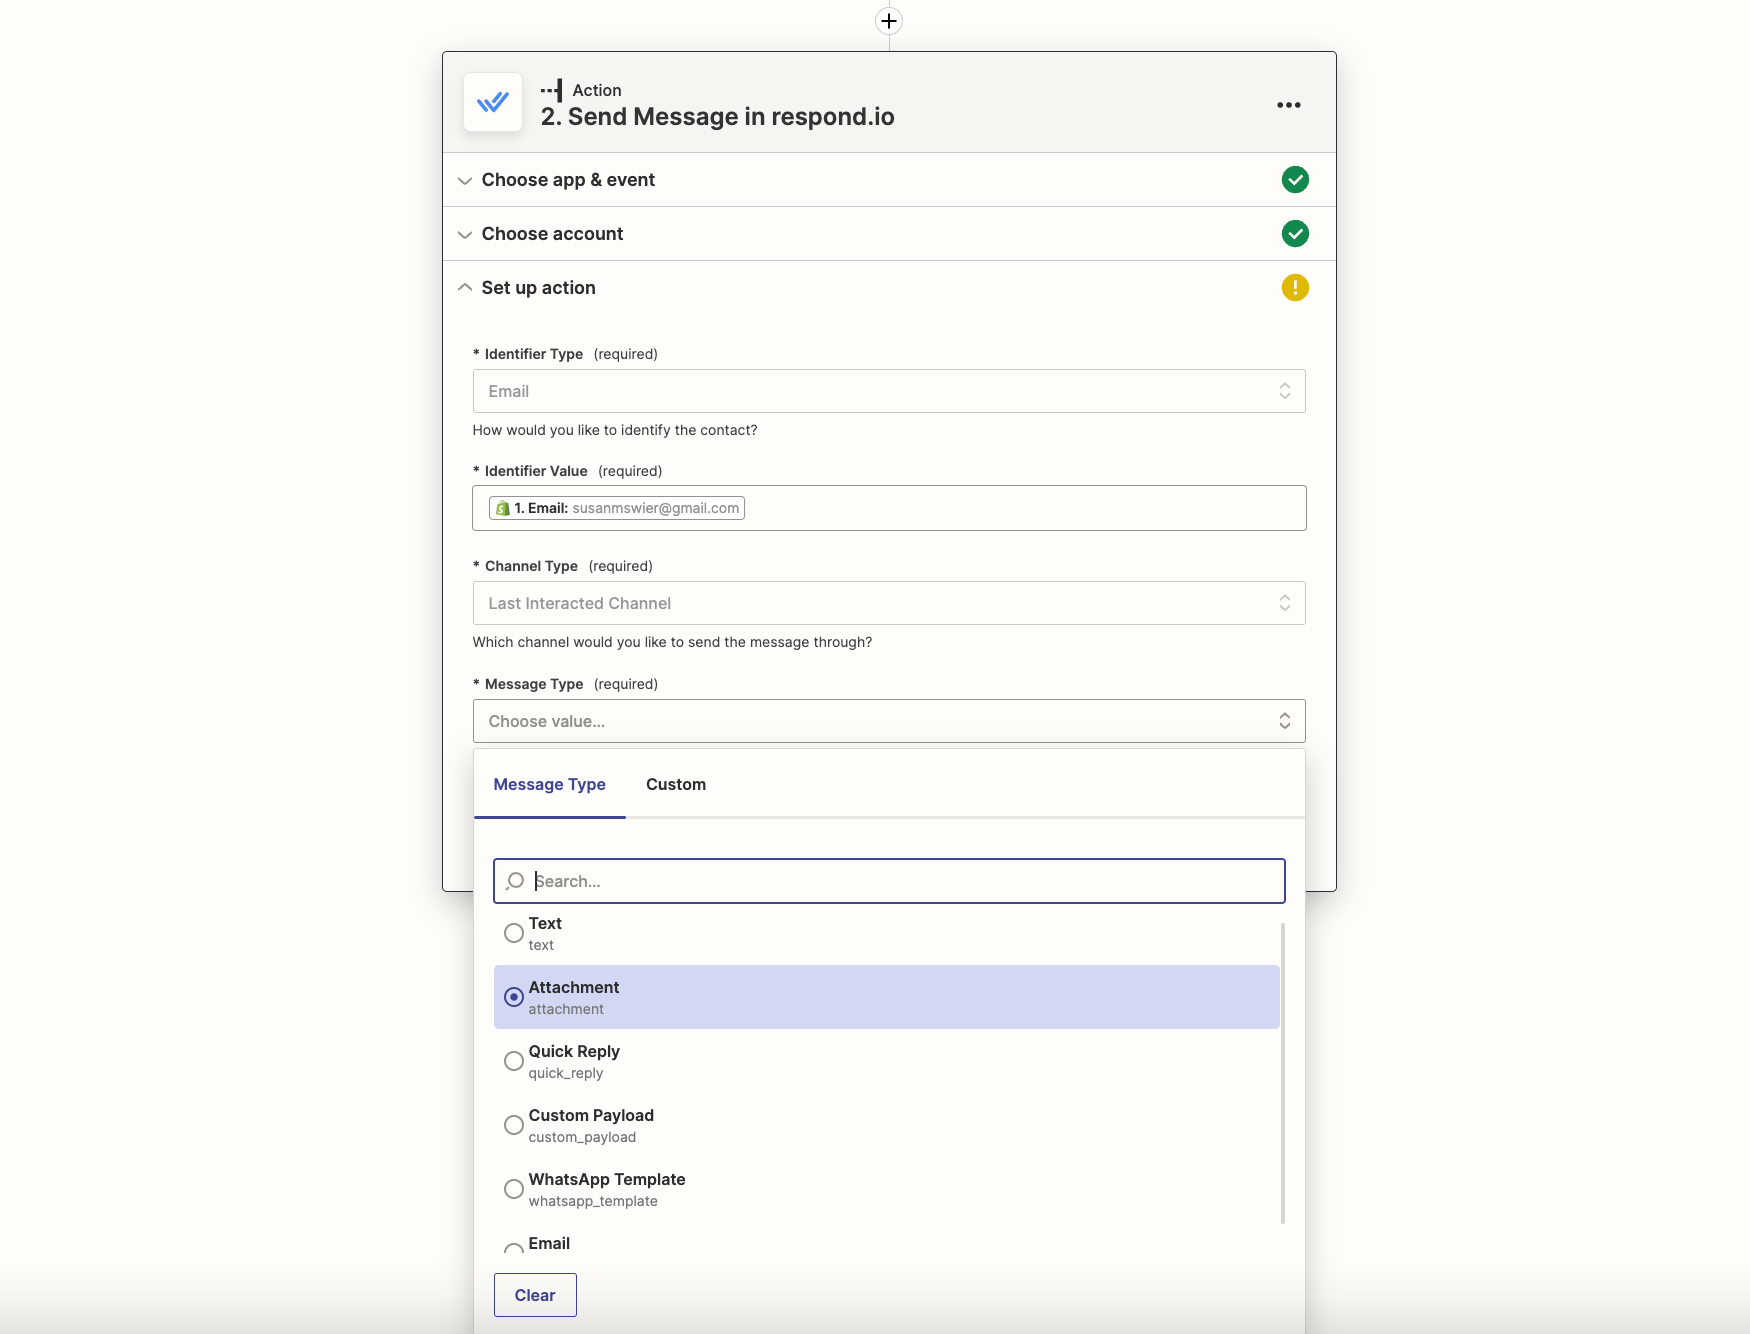This screenshot has width=1750, height=1334.
Task: Select the Text message type radio
Action: click(x=514, y=932)
